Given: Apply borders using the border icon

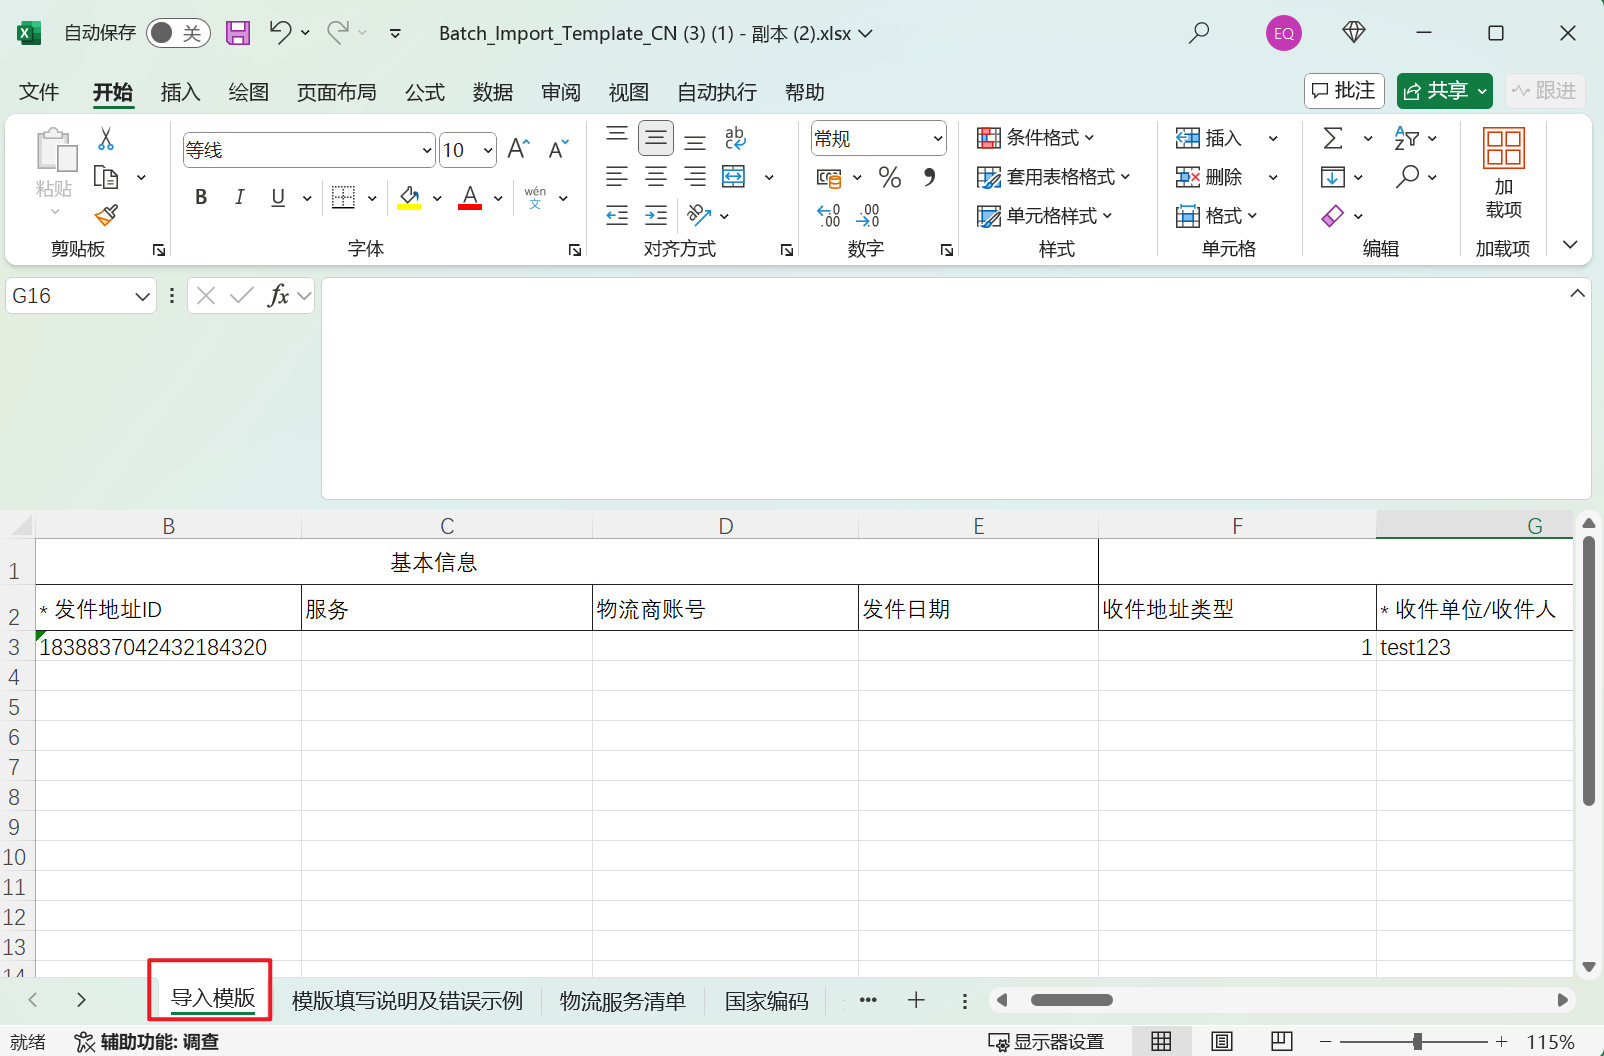Looking at the screenshot, I should coord(343,197).
